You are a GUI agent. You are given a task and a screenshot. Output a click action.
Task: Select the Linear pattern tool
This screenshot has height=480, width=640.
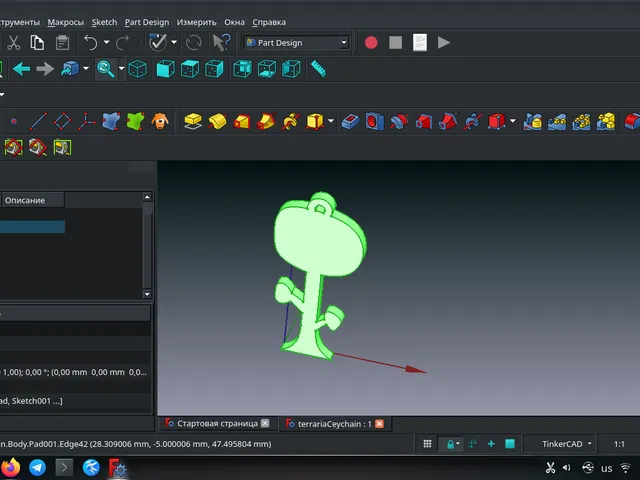coord(557,121)
